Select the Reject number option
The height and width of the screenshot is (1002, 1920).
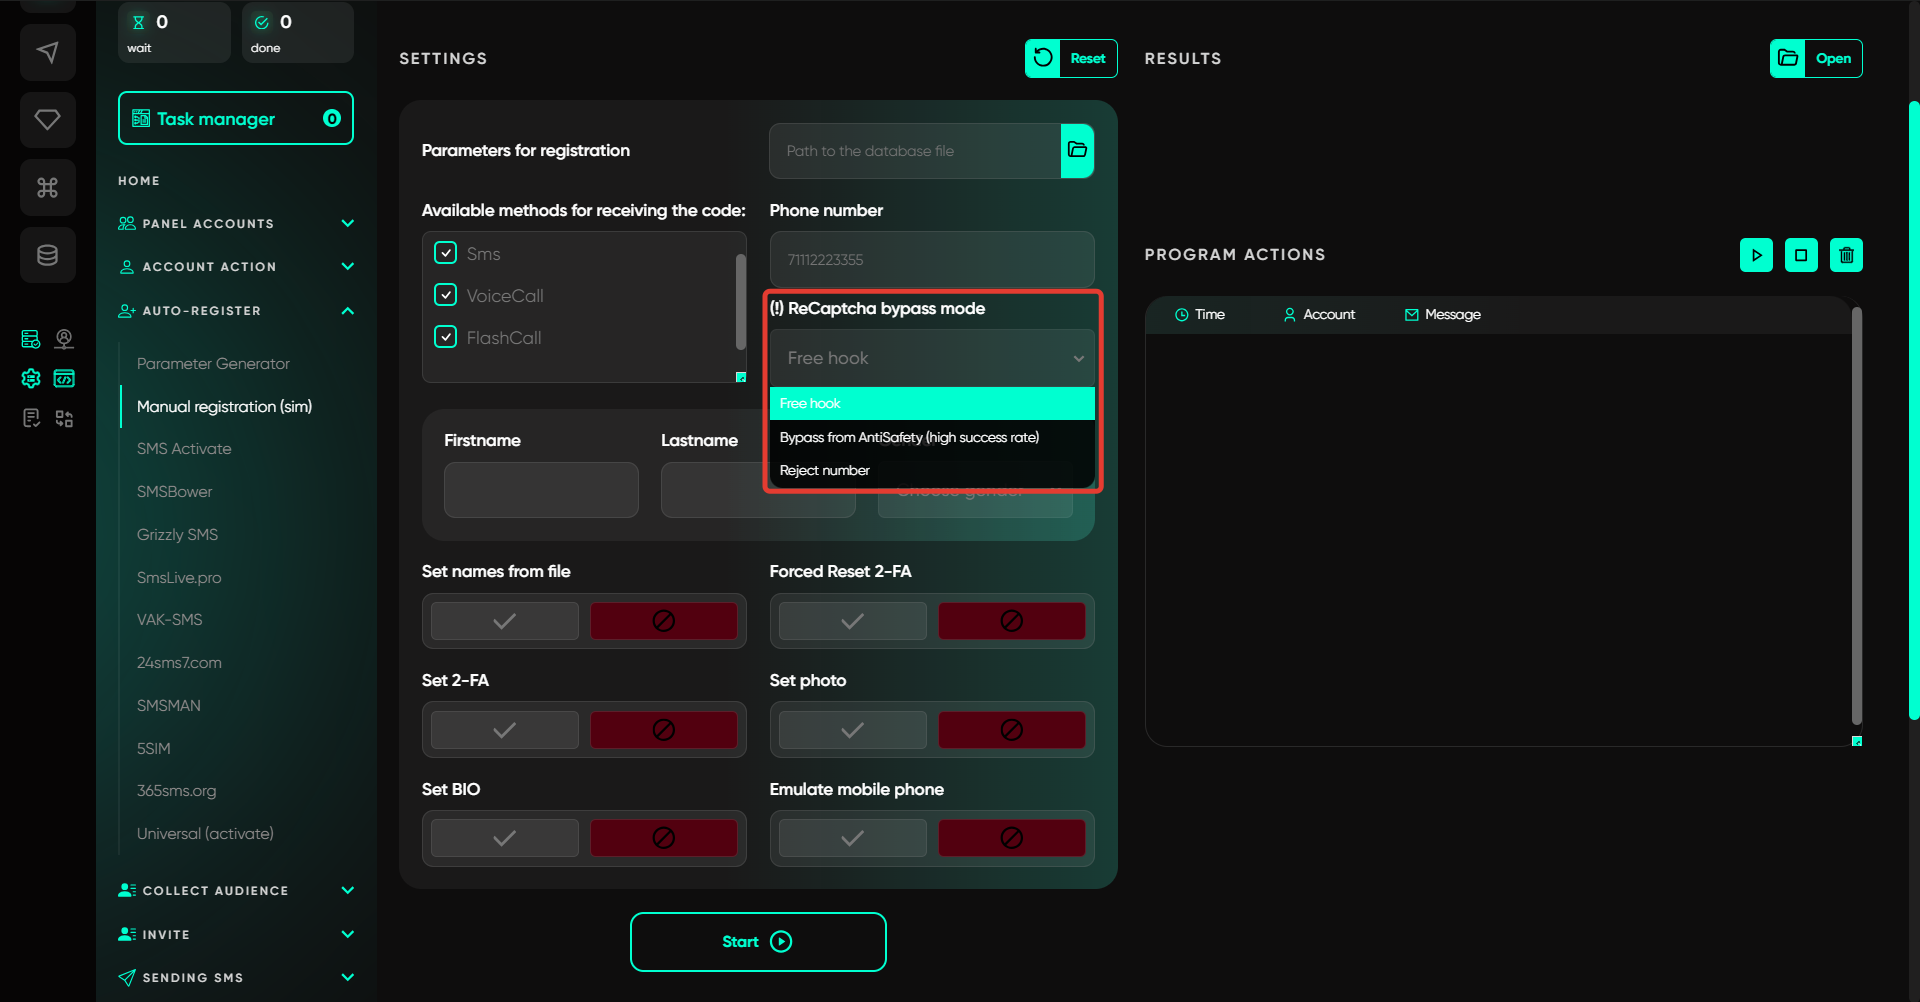tap(825, 470)
